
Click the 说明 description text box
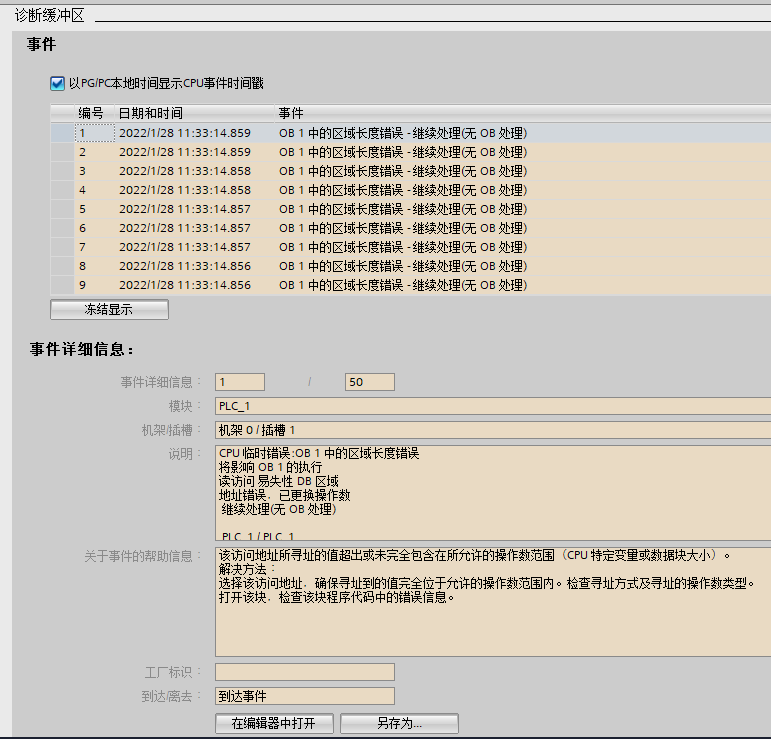click(x=493, y=493)
